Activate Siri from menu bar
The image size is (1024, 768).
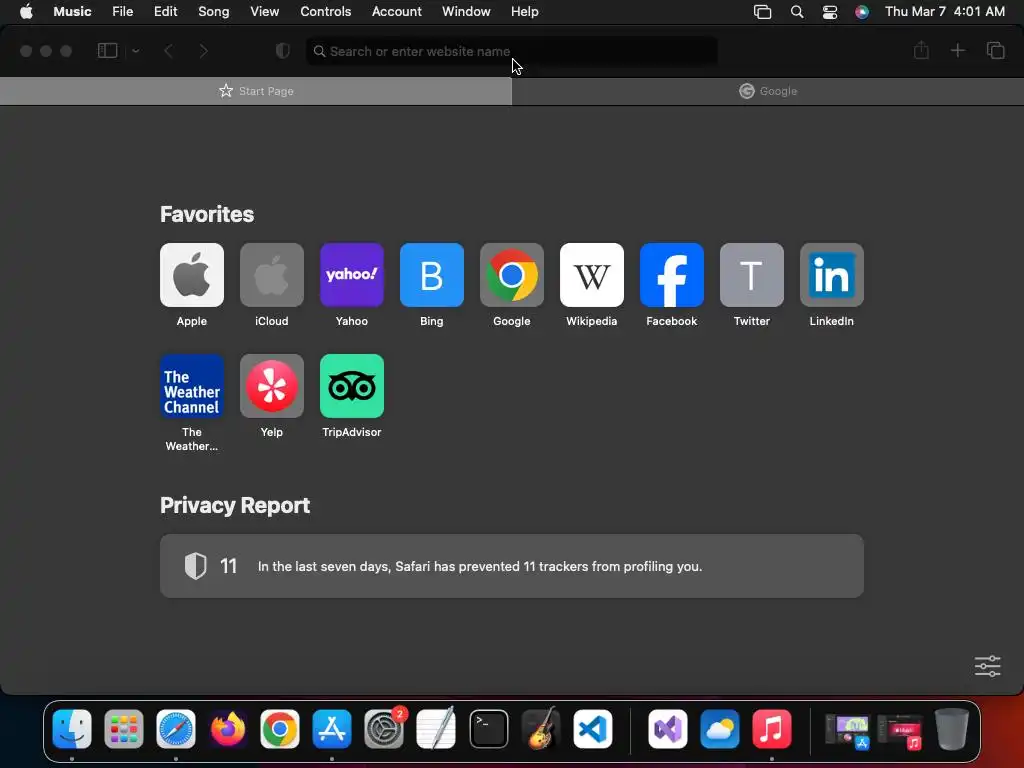pos(862,12)
